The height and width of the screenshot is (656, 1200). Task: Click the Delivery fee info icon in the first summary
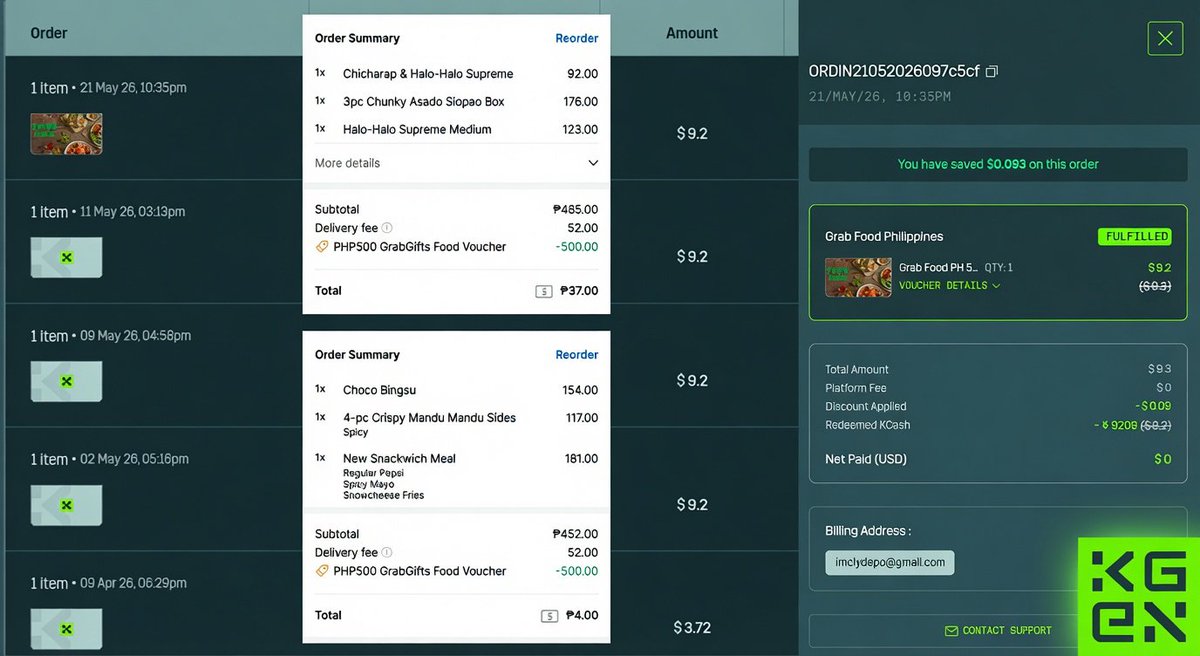coord(388,228)
